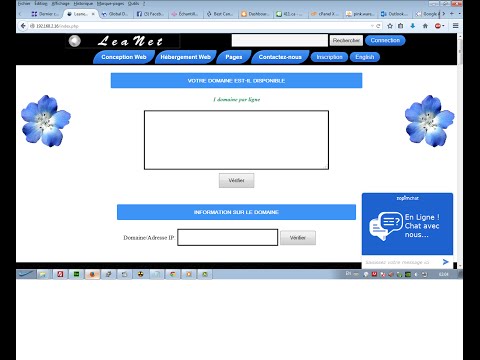Click the LeaNet logo sphere icon

pyautogui.click(x=75, y=41)
